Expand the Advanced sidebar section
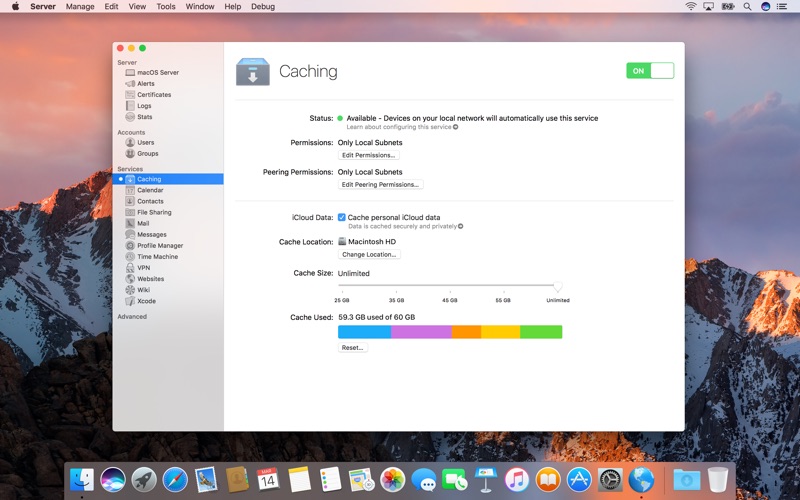The height and width of the screenshot is (500, 800). pyautogui.click(x=132, y=317)
